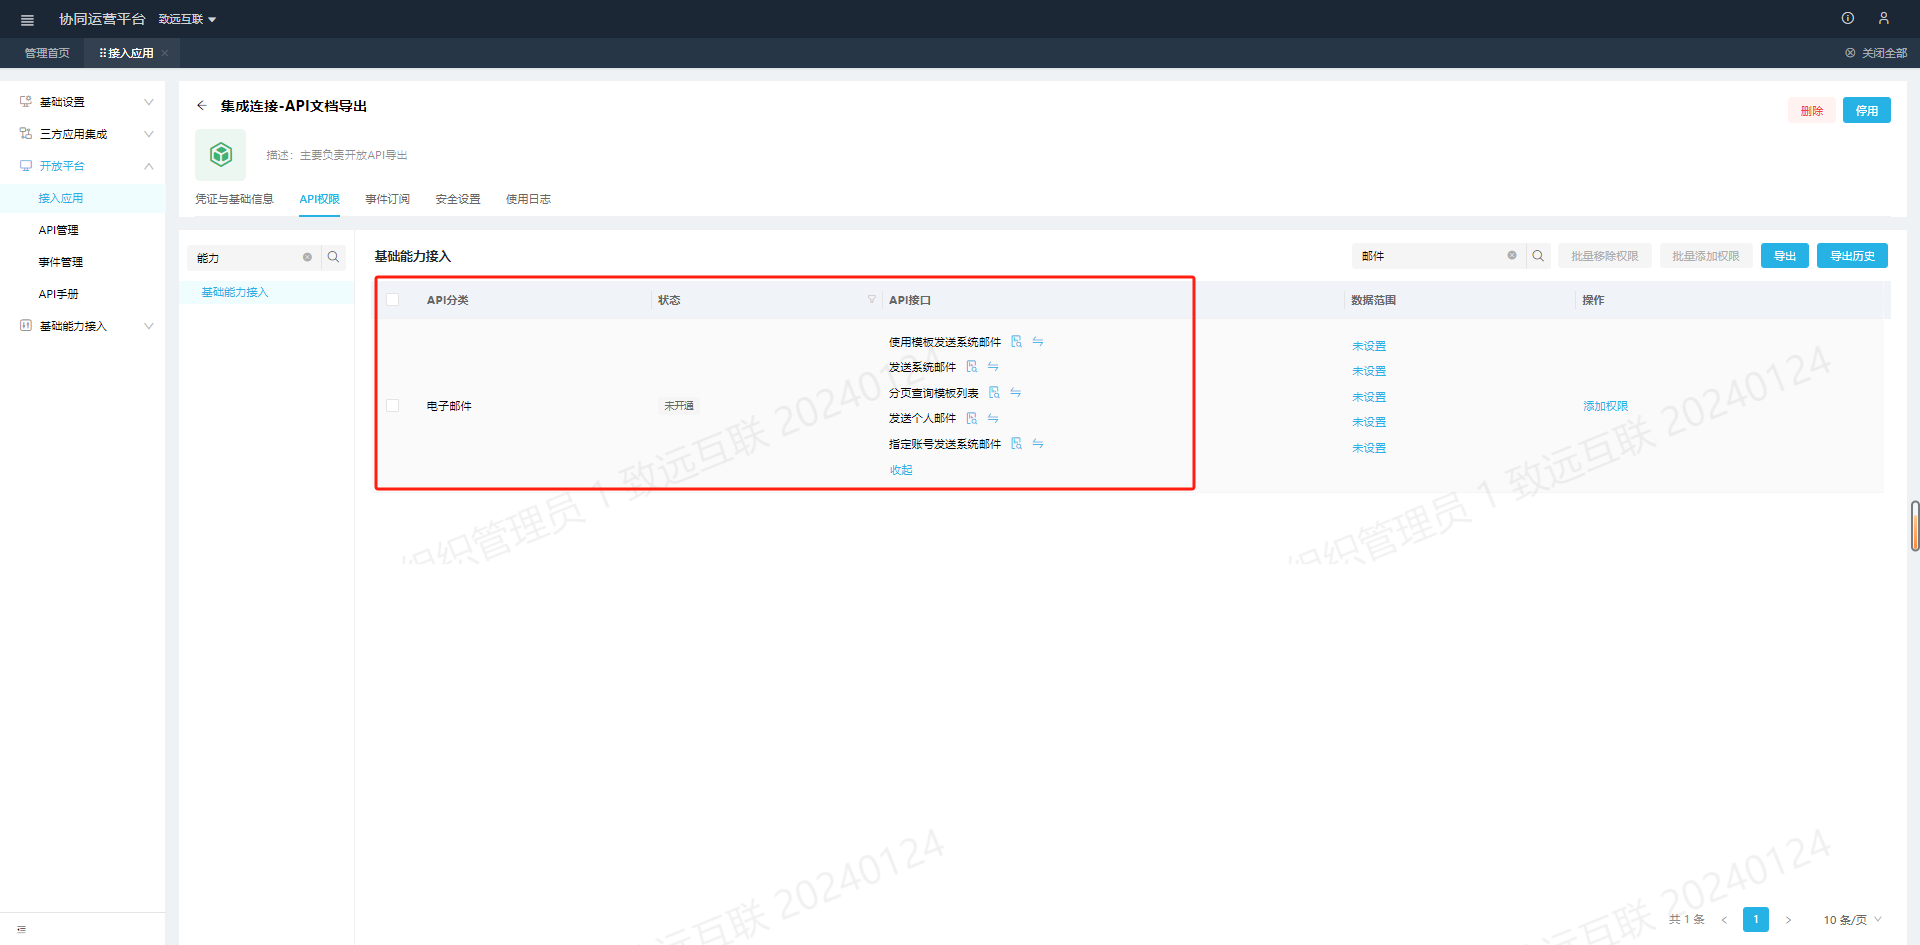Click 关闭全部 to close all tabs
Viewport: 1920px width, 945px height.
(1876, 53)
